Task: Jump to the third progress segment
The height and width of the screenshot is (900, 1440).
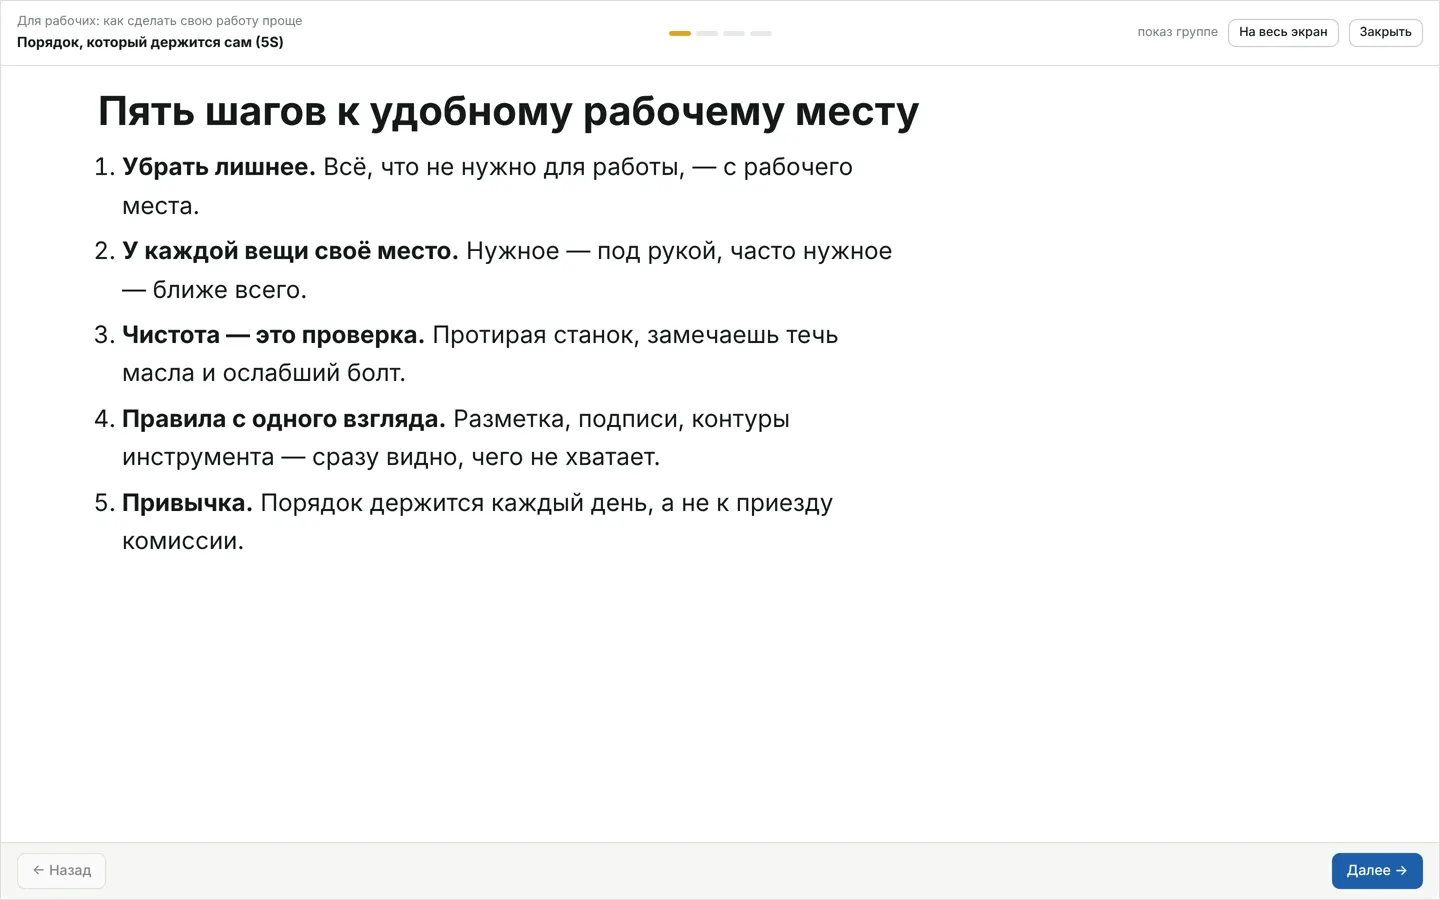Action: [x=734, y=33]
